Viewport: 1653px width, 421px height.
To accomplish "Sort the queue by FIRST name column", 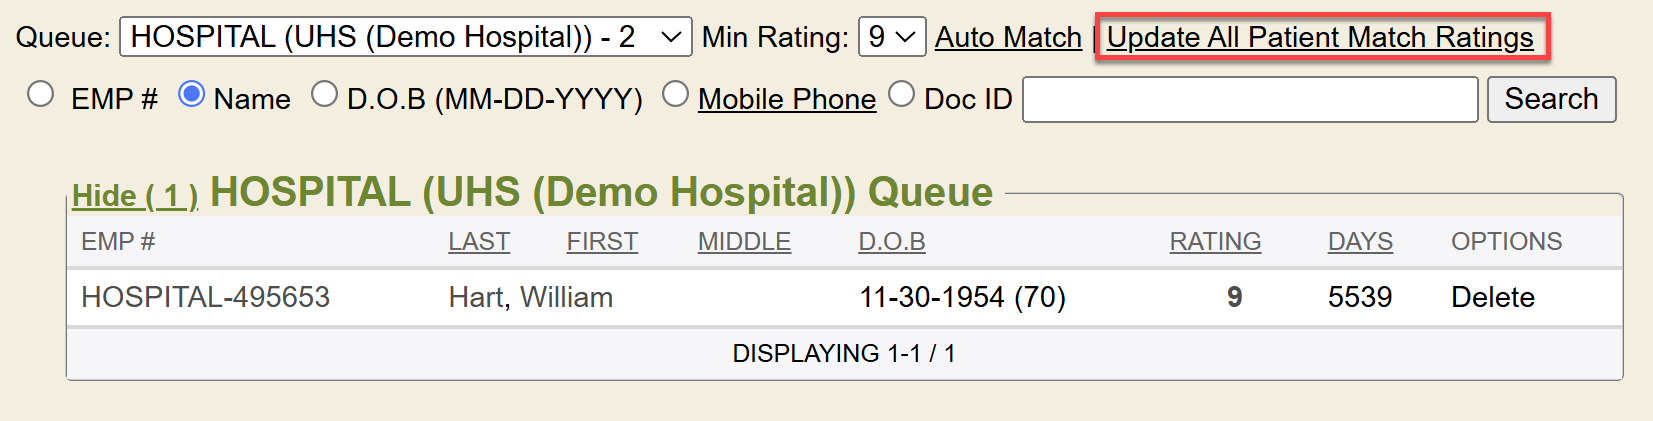I will 602,242.
